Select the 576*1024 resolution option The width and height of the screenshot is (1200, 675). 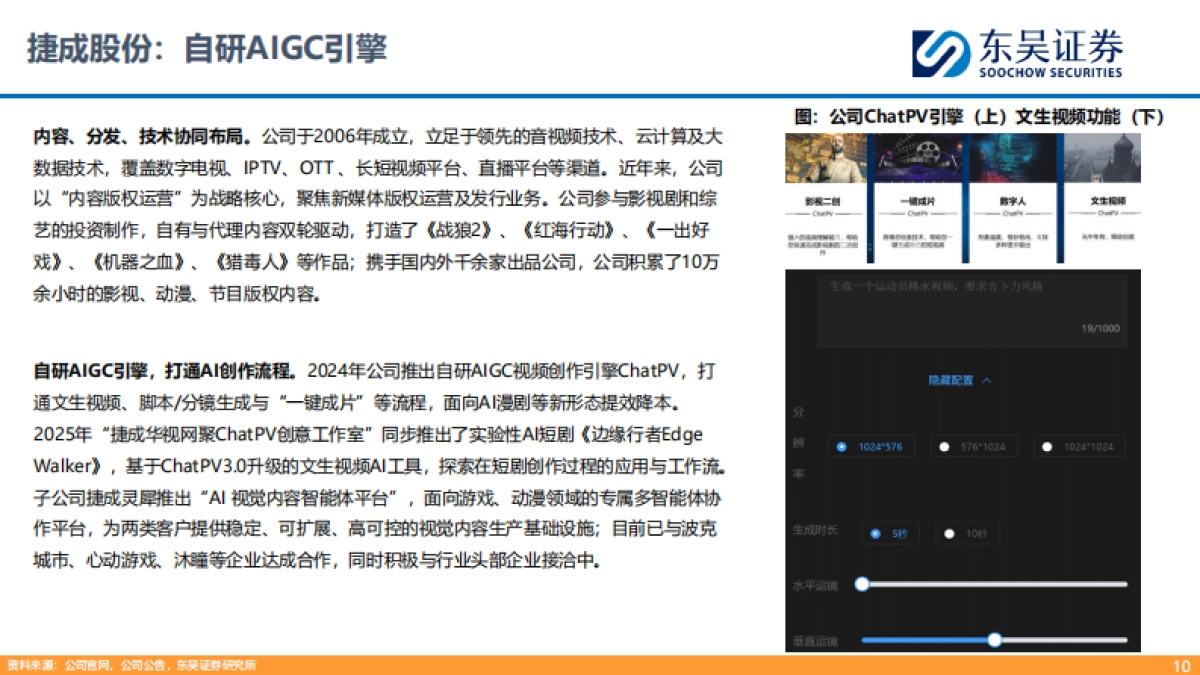coord(975,446)
